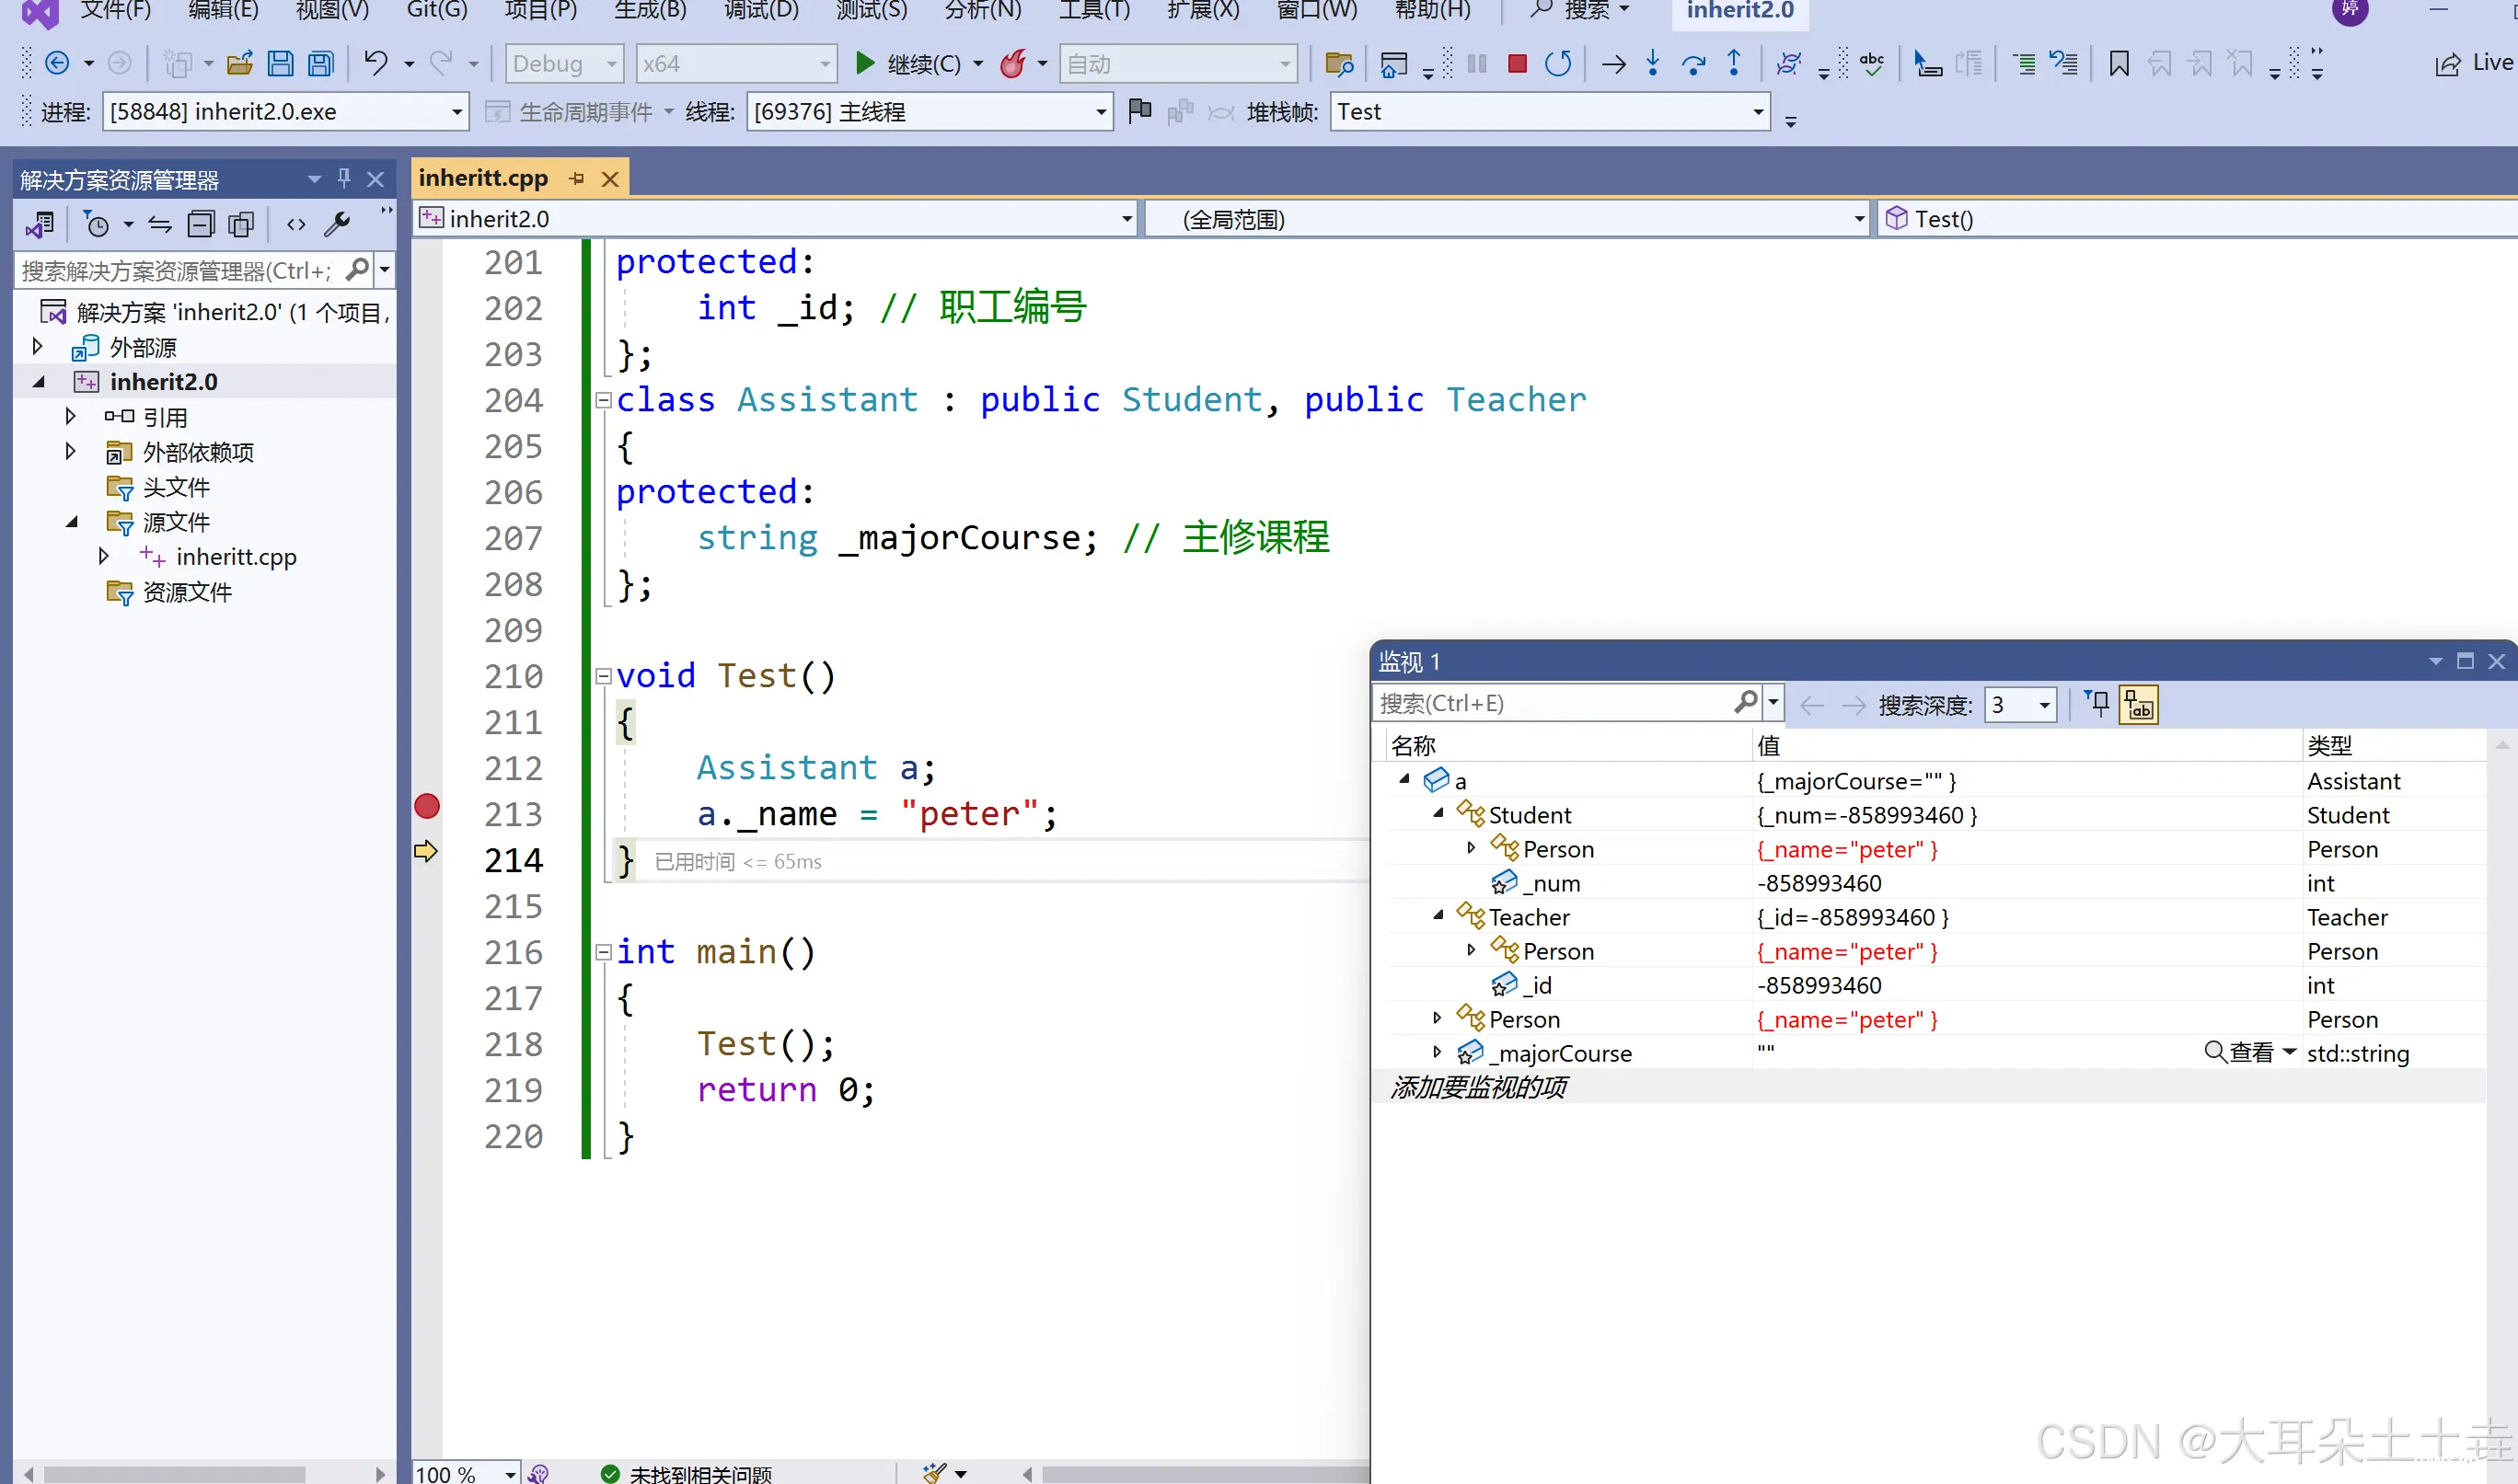Click the Step Into arrow icon
The width and height of the screenshot is (2518, 1484).
point(1652,64)
